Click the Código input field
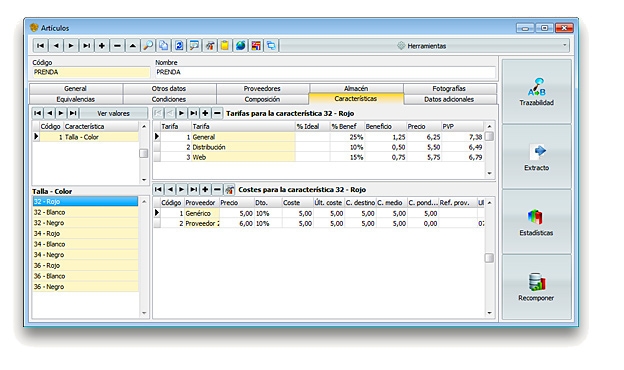The width and height of the screenshot is (624, 370). point(91,72)
